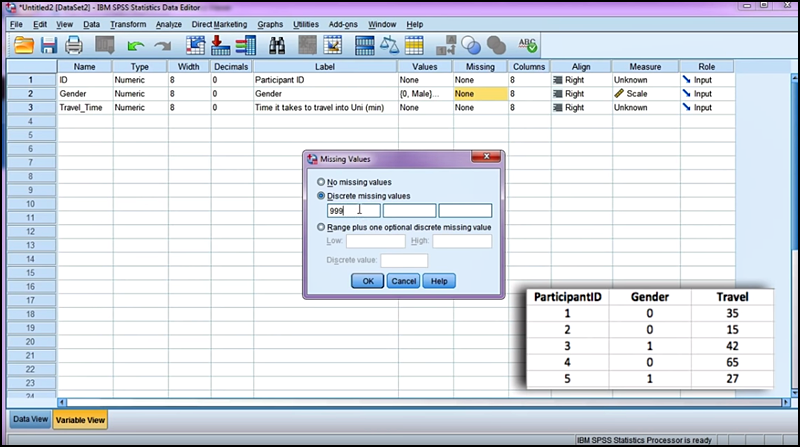The width and height of the screenshot is (800, 447).
Task: Open the Window menu
Action: point(382,24)
